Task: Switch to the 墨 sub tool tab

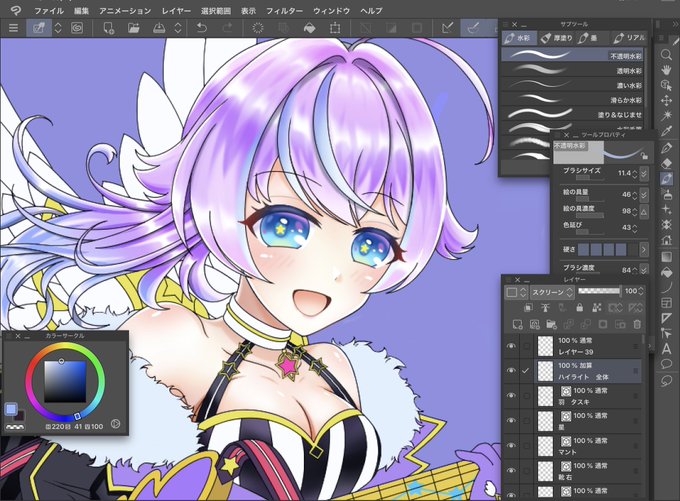Action: (x=588, y=38)
